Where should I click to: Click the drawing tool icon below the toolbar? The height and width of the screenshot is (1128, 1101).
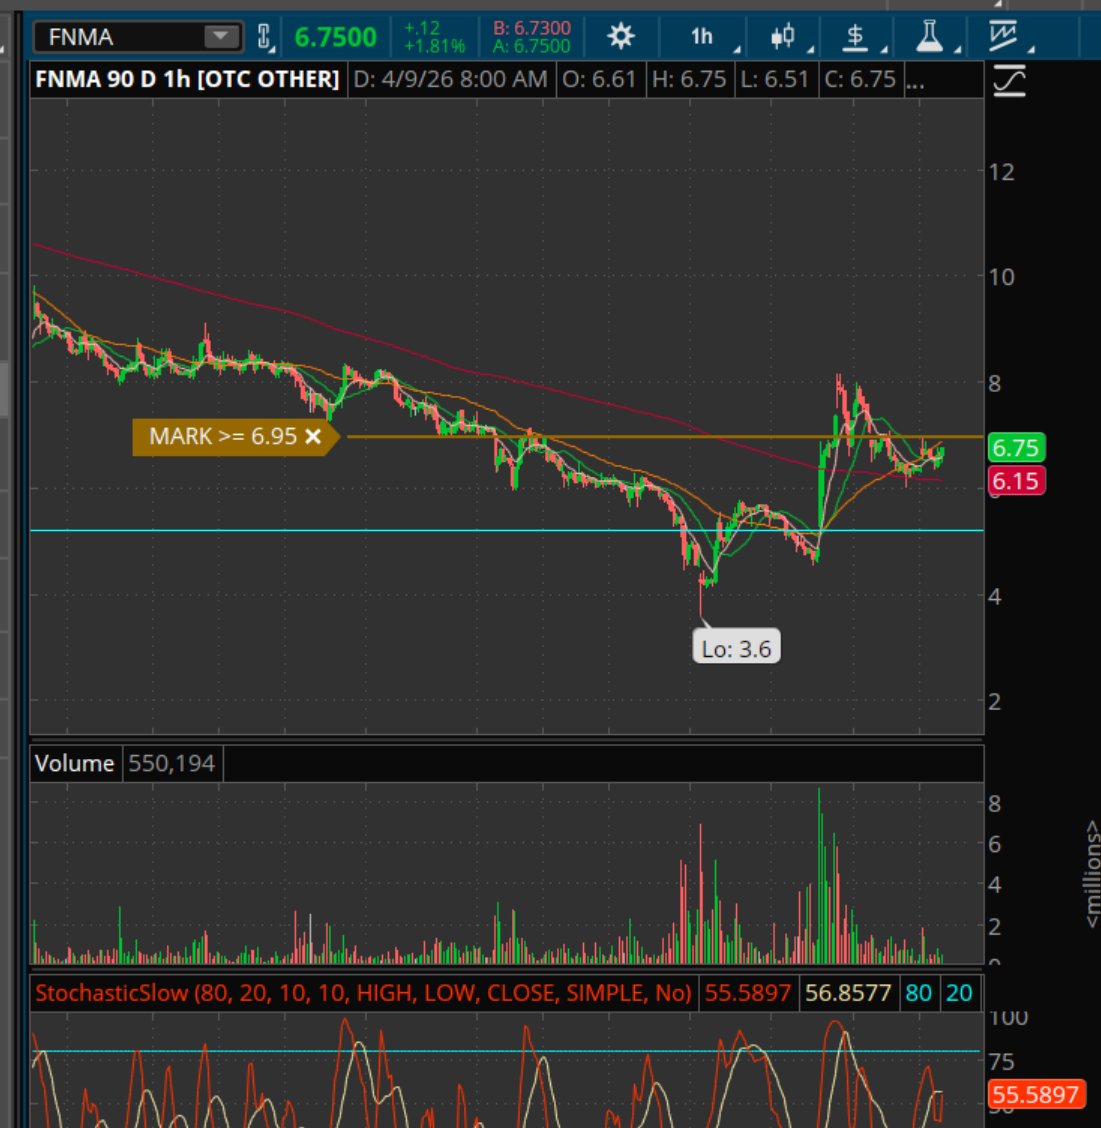pyautogui.click(x=1009, y=80)
